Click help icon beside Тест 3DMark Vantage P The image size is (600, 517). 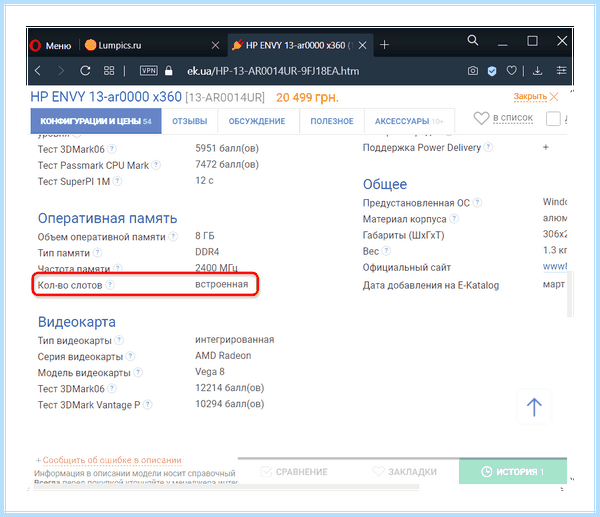[x=148, y=404]
